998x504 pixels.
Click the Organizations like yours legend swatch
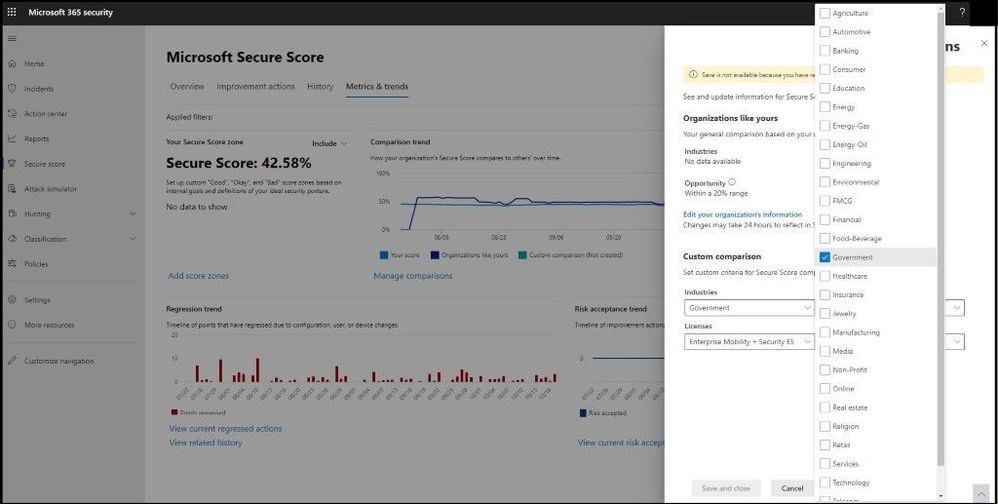point(435,255)
